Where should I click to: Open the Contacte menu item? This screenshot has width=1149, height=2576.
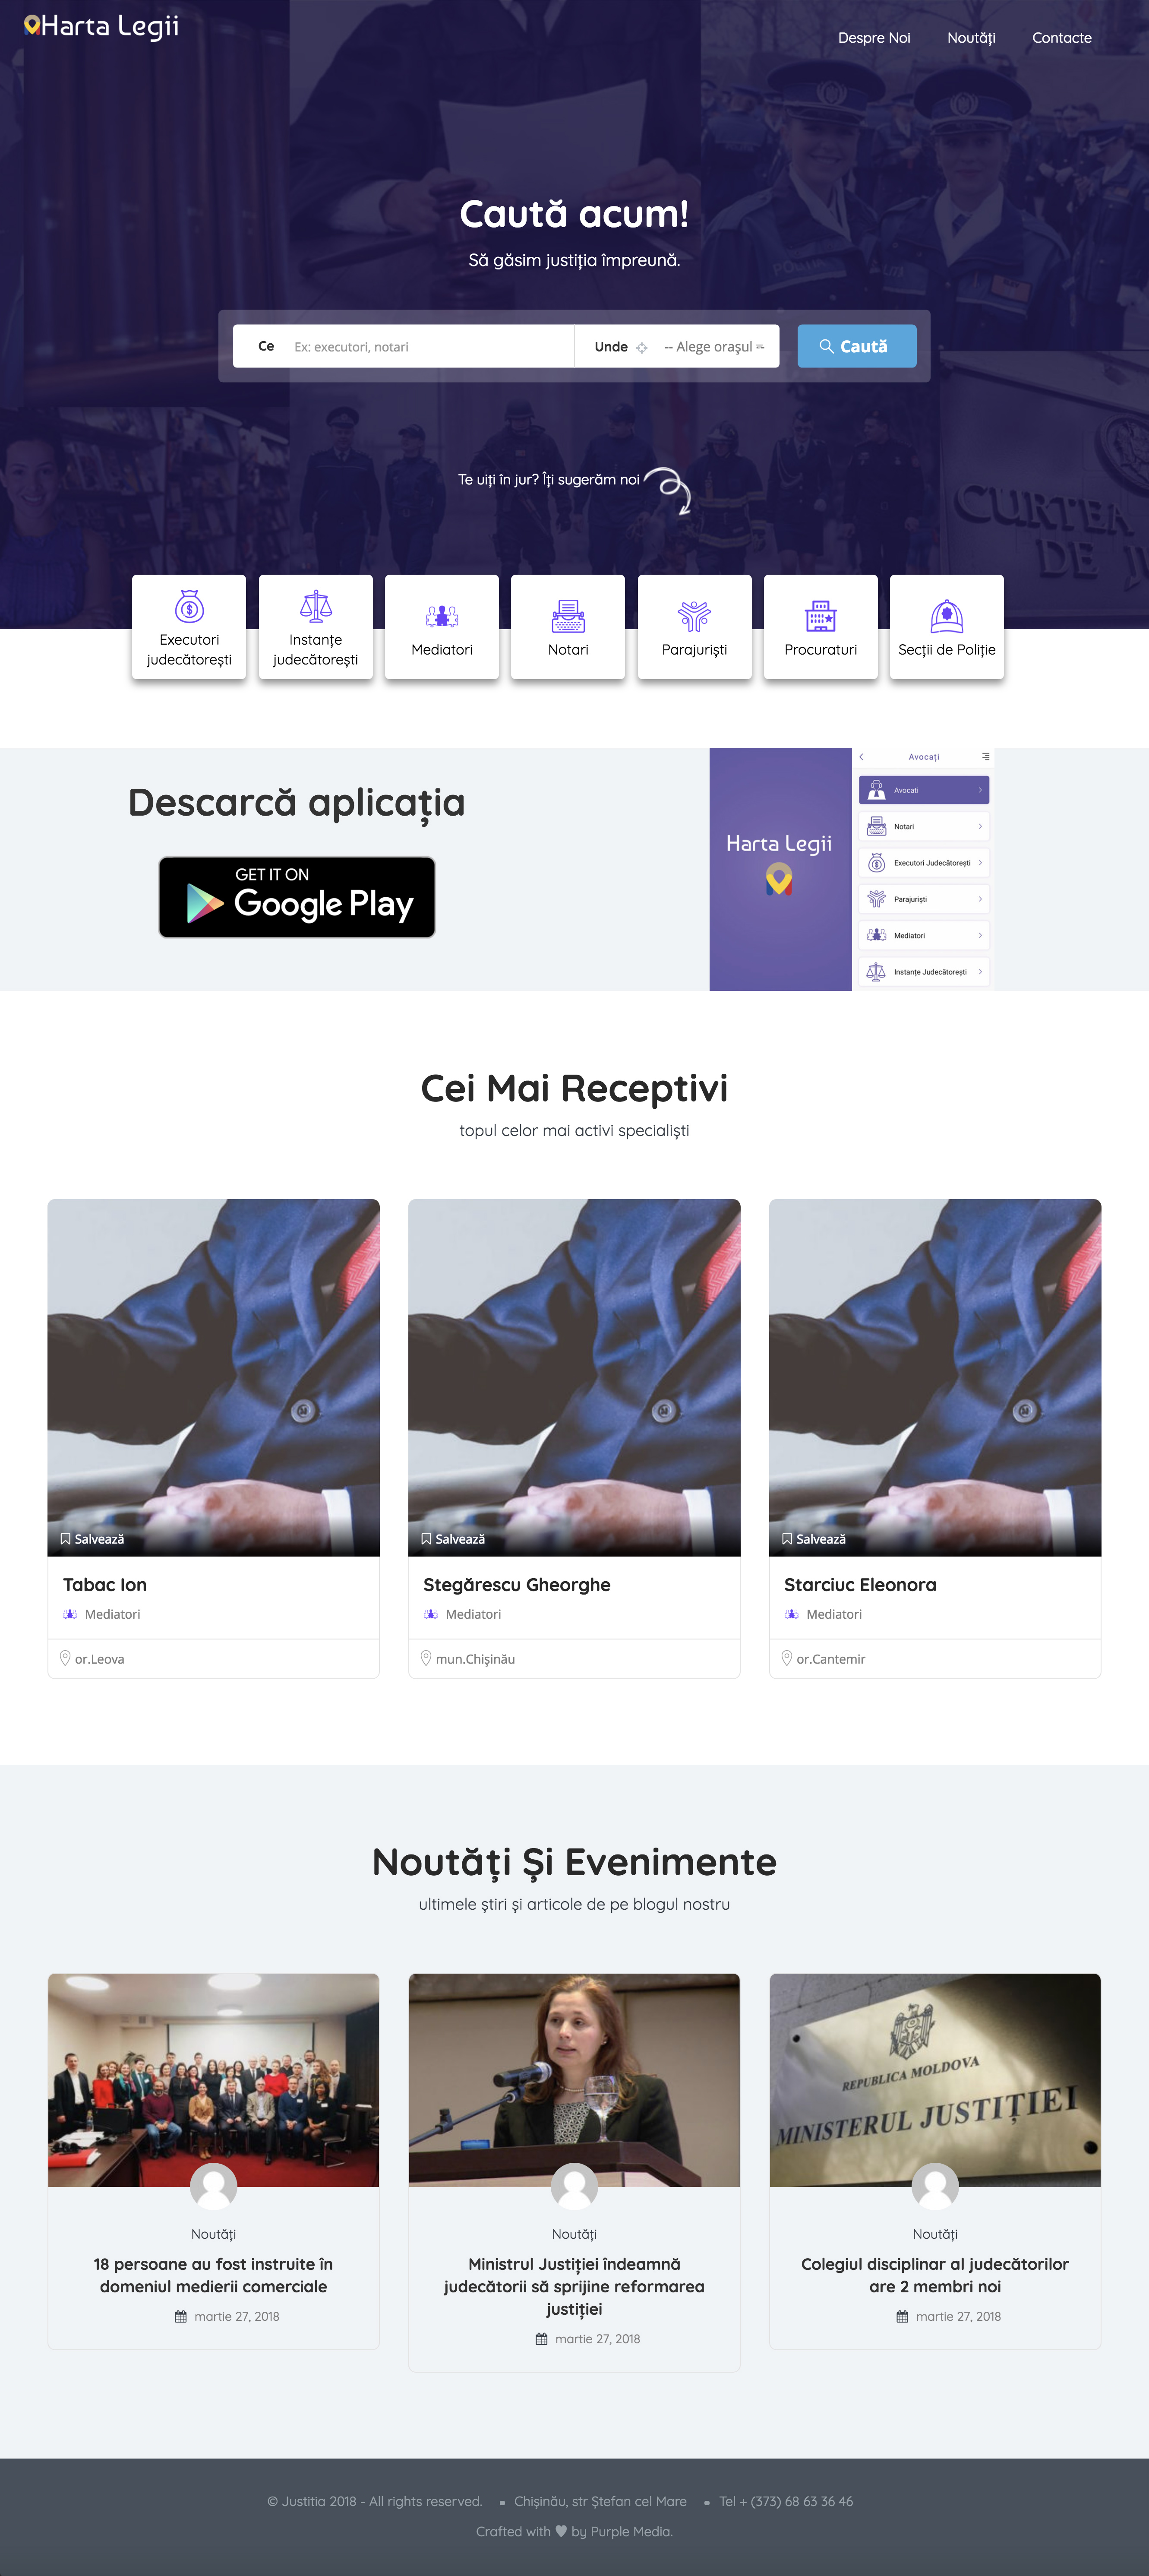click(1062, 38)
